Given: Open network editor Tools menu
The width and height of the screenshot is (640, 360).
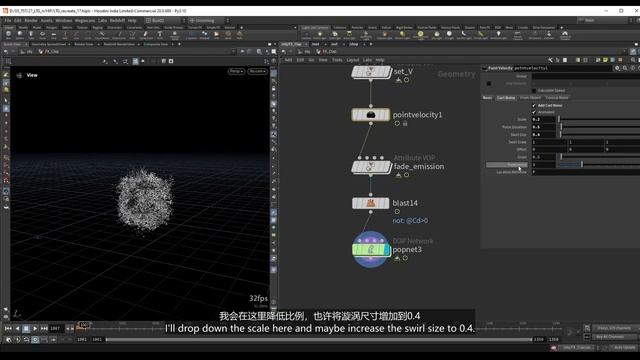Looking at the screenshot, I should click(337, 60).
